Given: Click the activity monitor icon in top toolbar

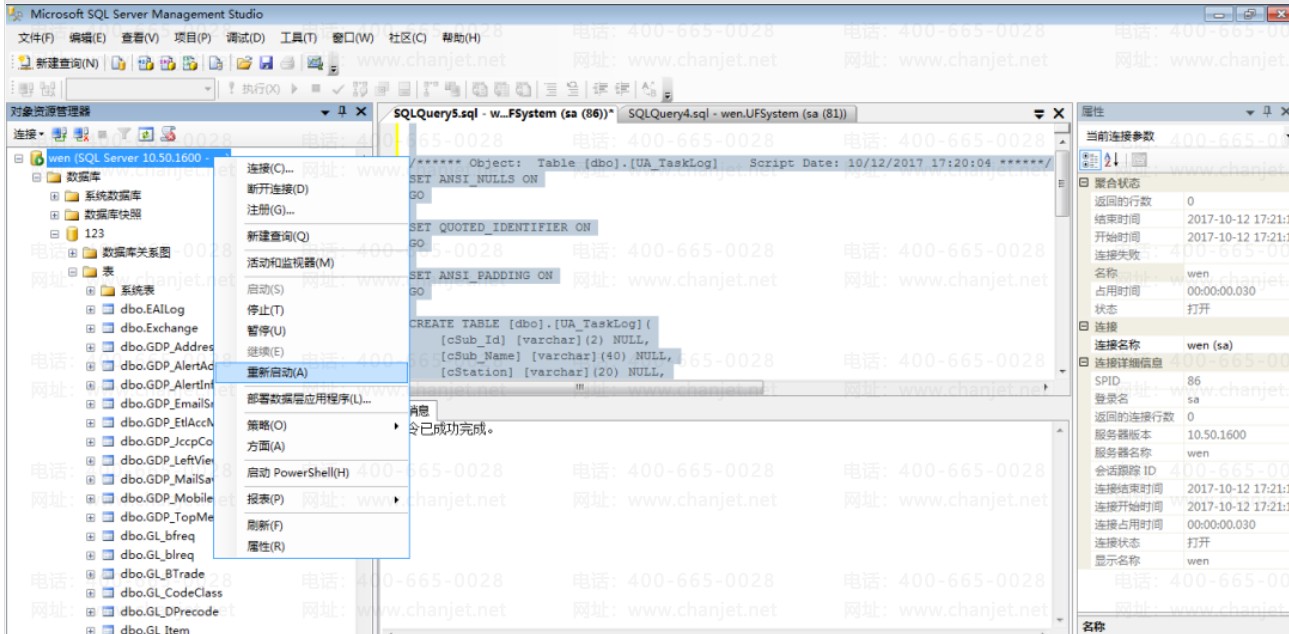Looking at the screenshot, I should [315, 63].
